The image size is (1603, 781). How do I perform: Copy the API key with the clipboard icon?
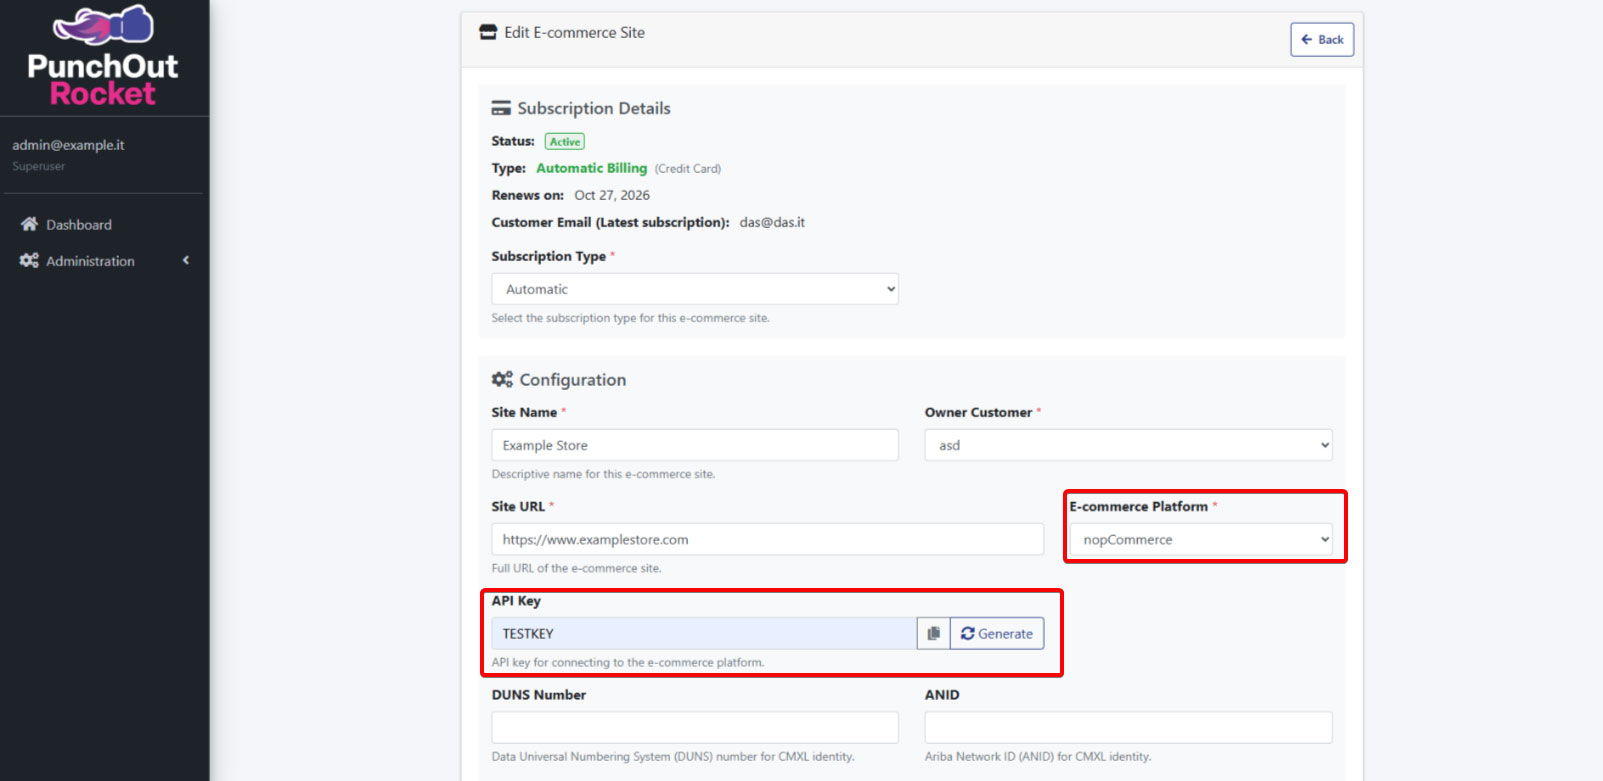[933, 633]
